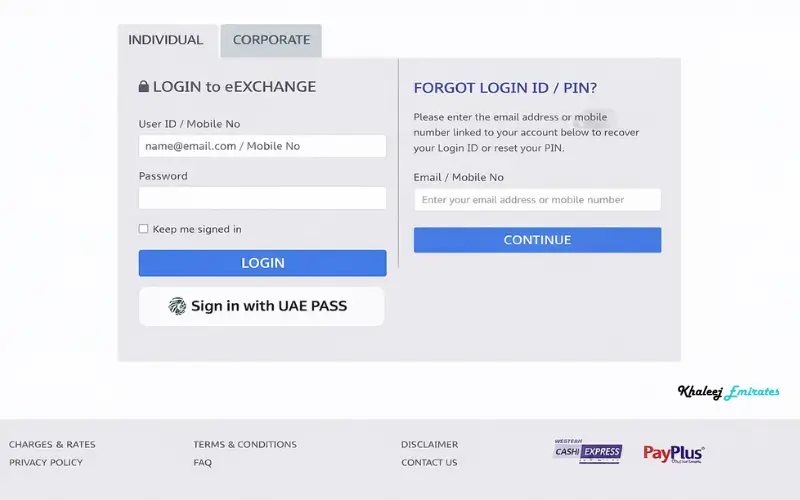This screenshot has height=500, width=800.
Task: Open the PRIVACY POLICY link
Action: [46, 462]
